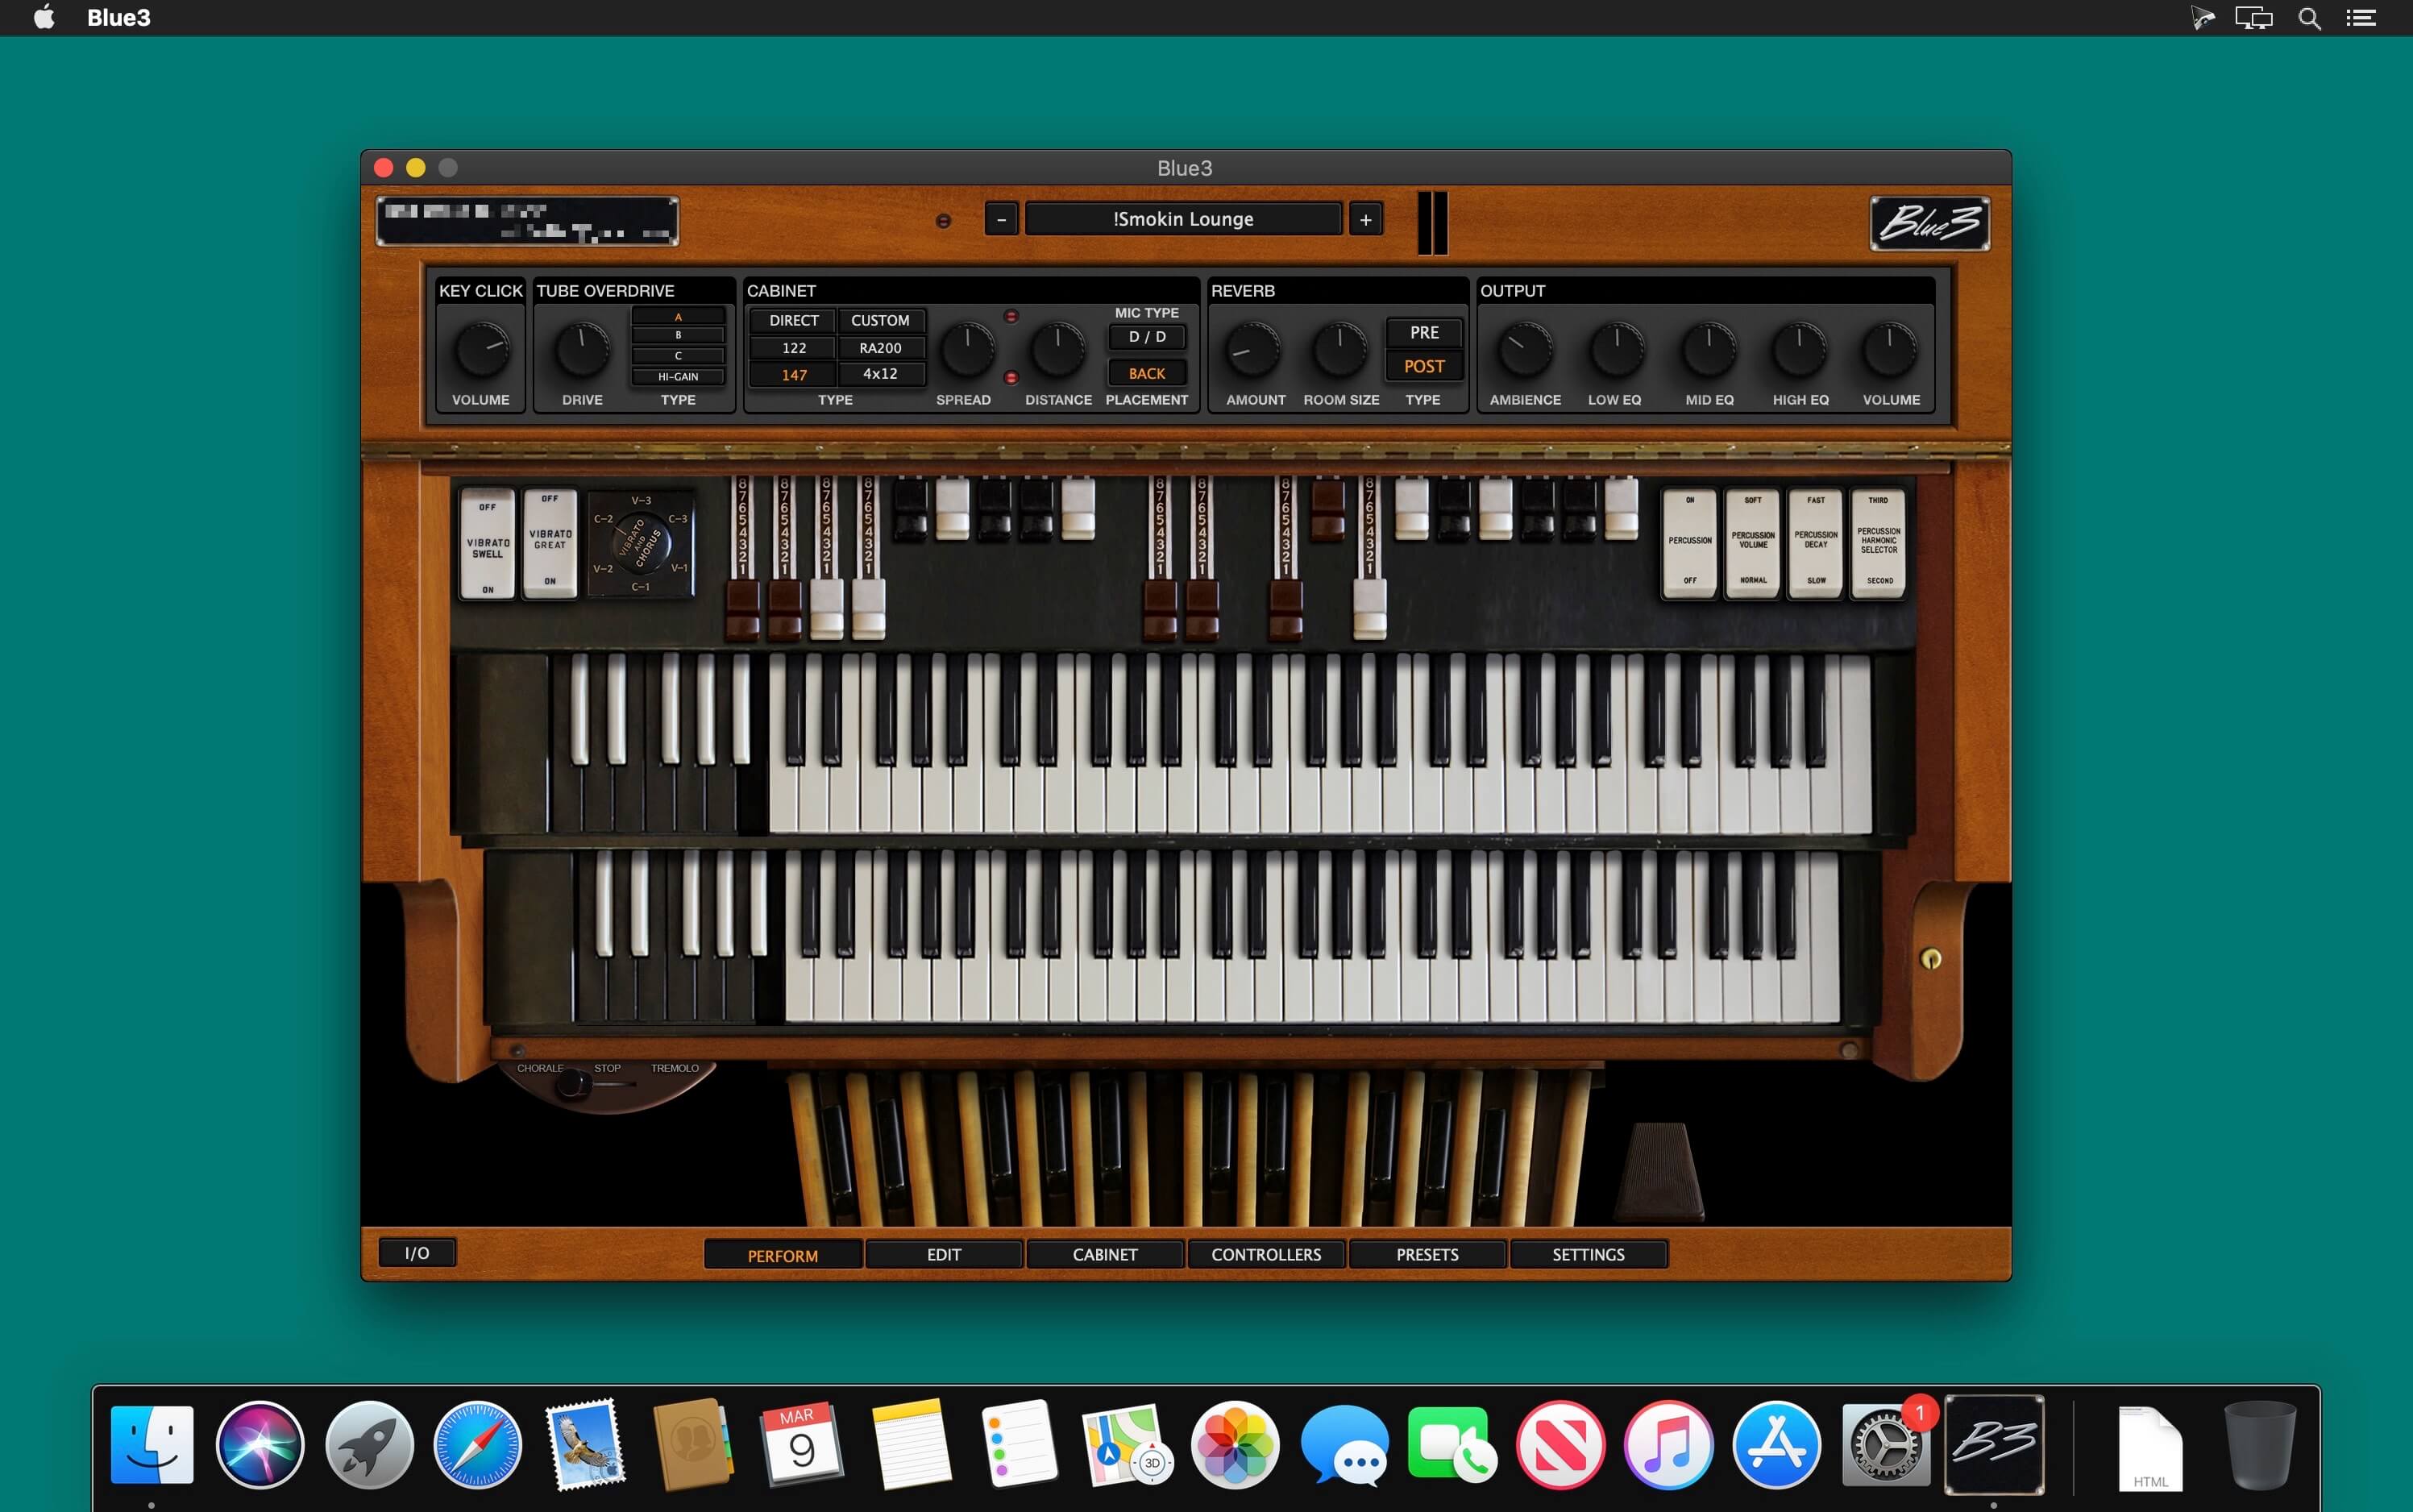Select DIRECT cabinet type
The height and width of the screenshot is (1512, 2413).
point(794,320)
